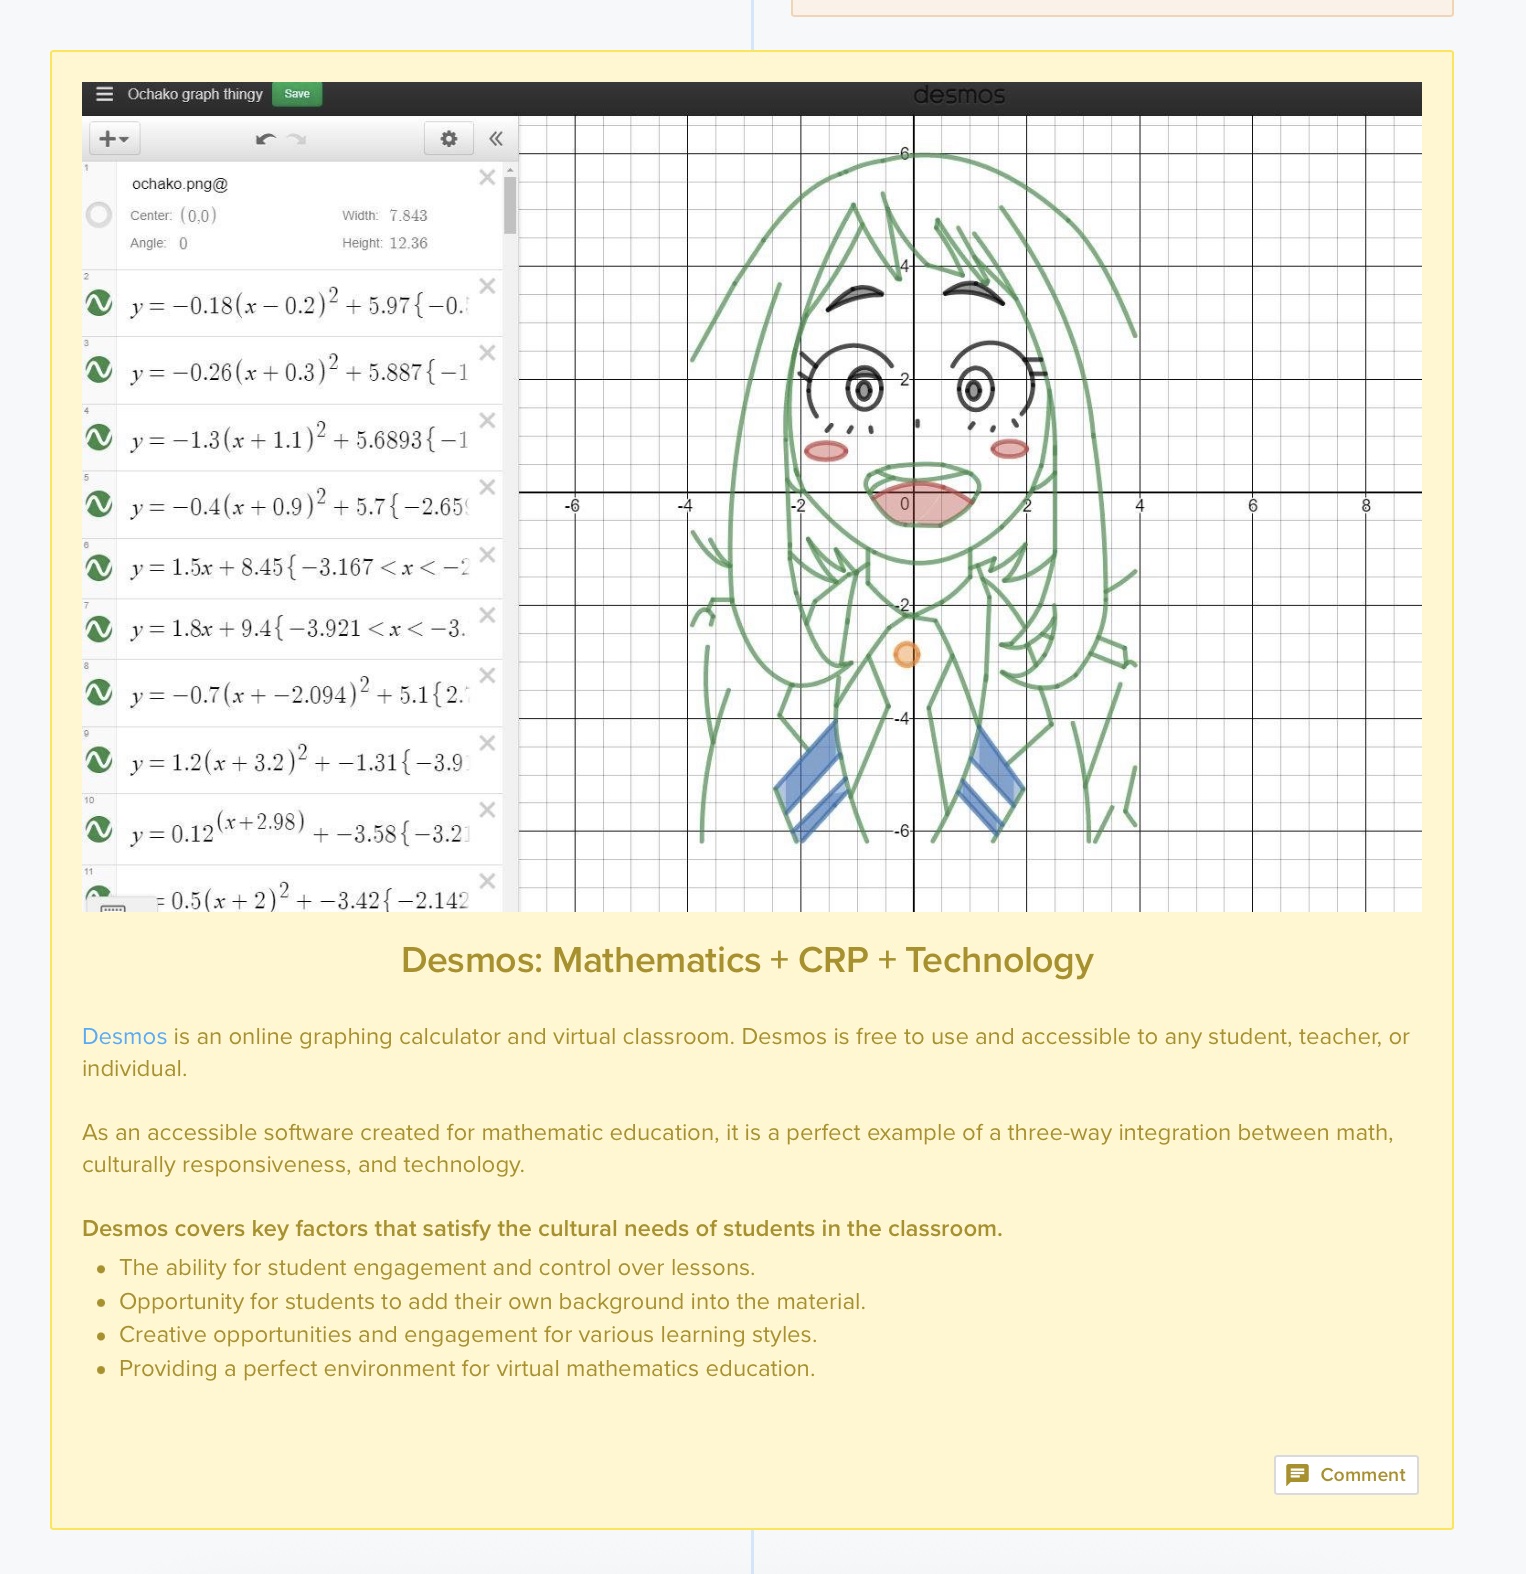Click the undo arrow icon
Image resolution: width=1526 pixels, height=1574 pixels.
coord(265,139)
